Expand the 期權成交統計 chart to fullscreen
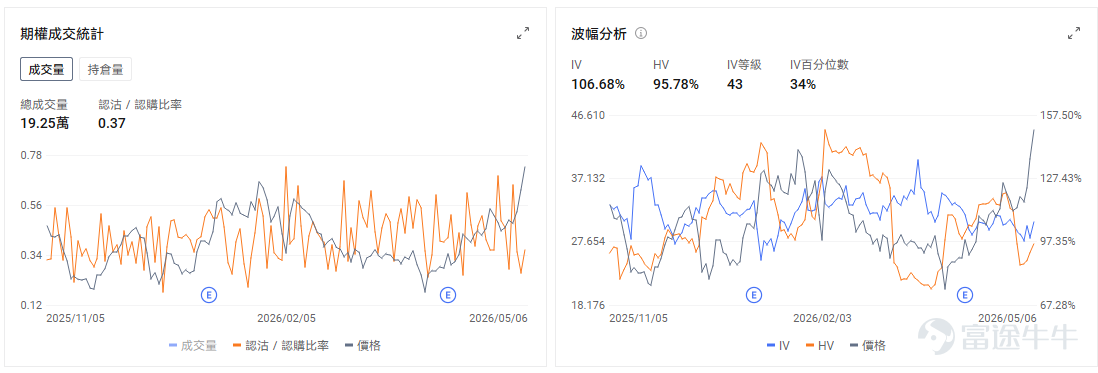Viewport: 1098px width, 373px height. point(523,33)
